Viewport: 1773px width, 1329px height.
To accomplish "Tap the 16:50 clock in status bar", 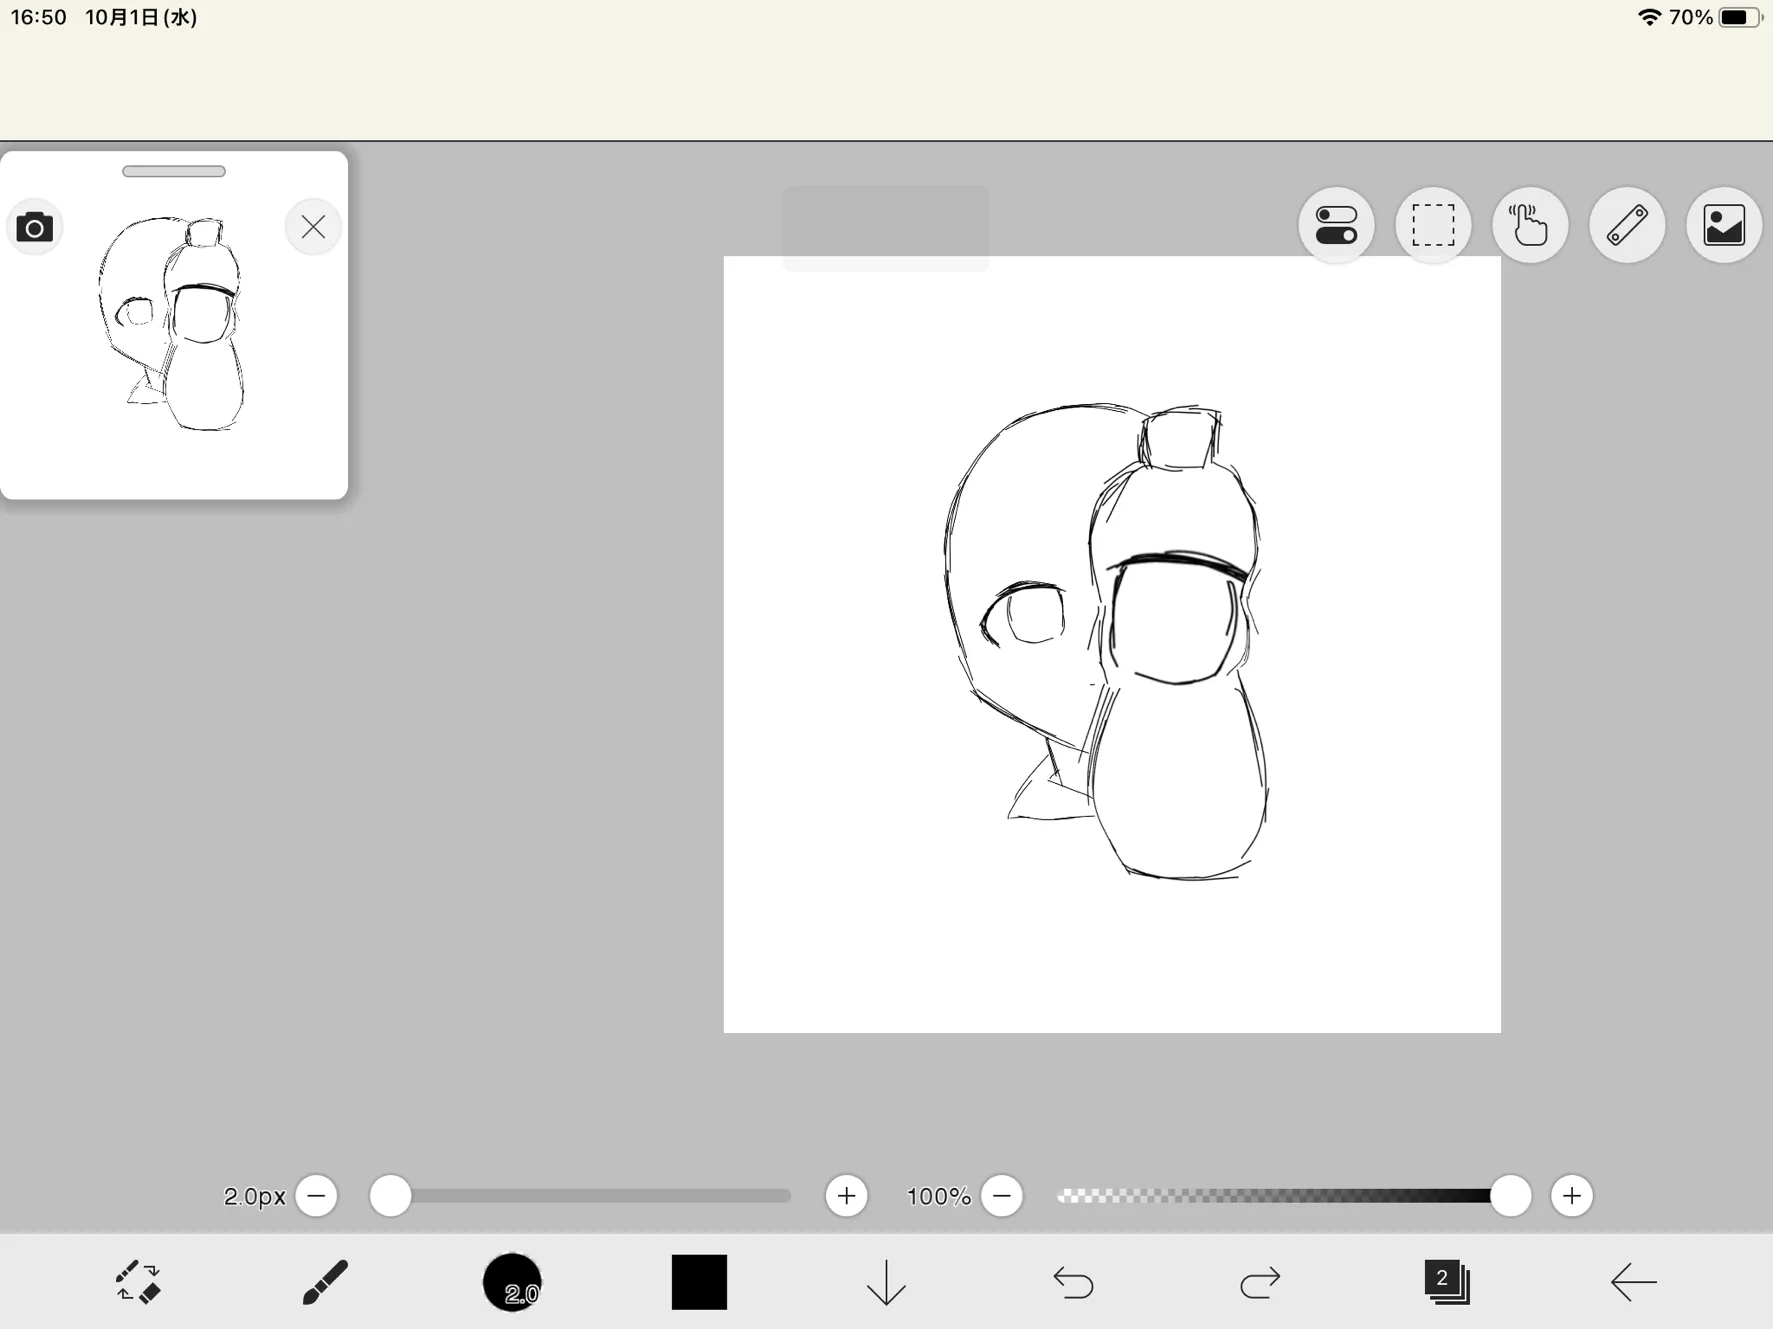I will pos(38,17).
